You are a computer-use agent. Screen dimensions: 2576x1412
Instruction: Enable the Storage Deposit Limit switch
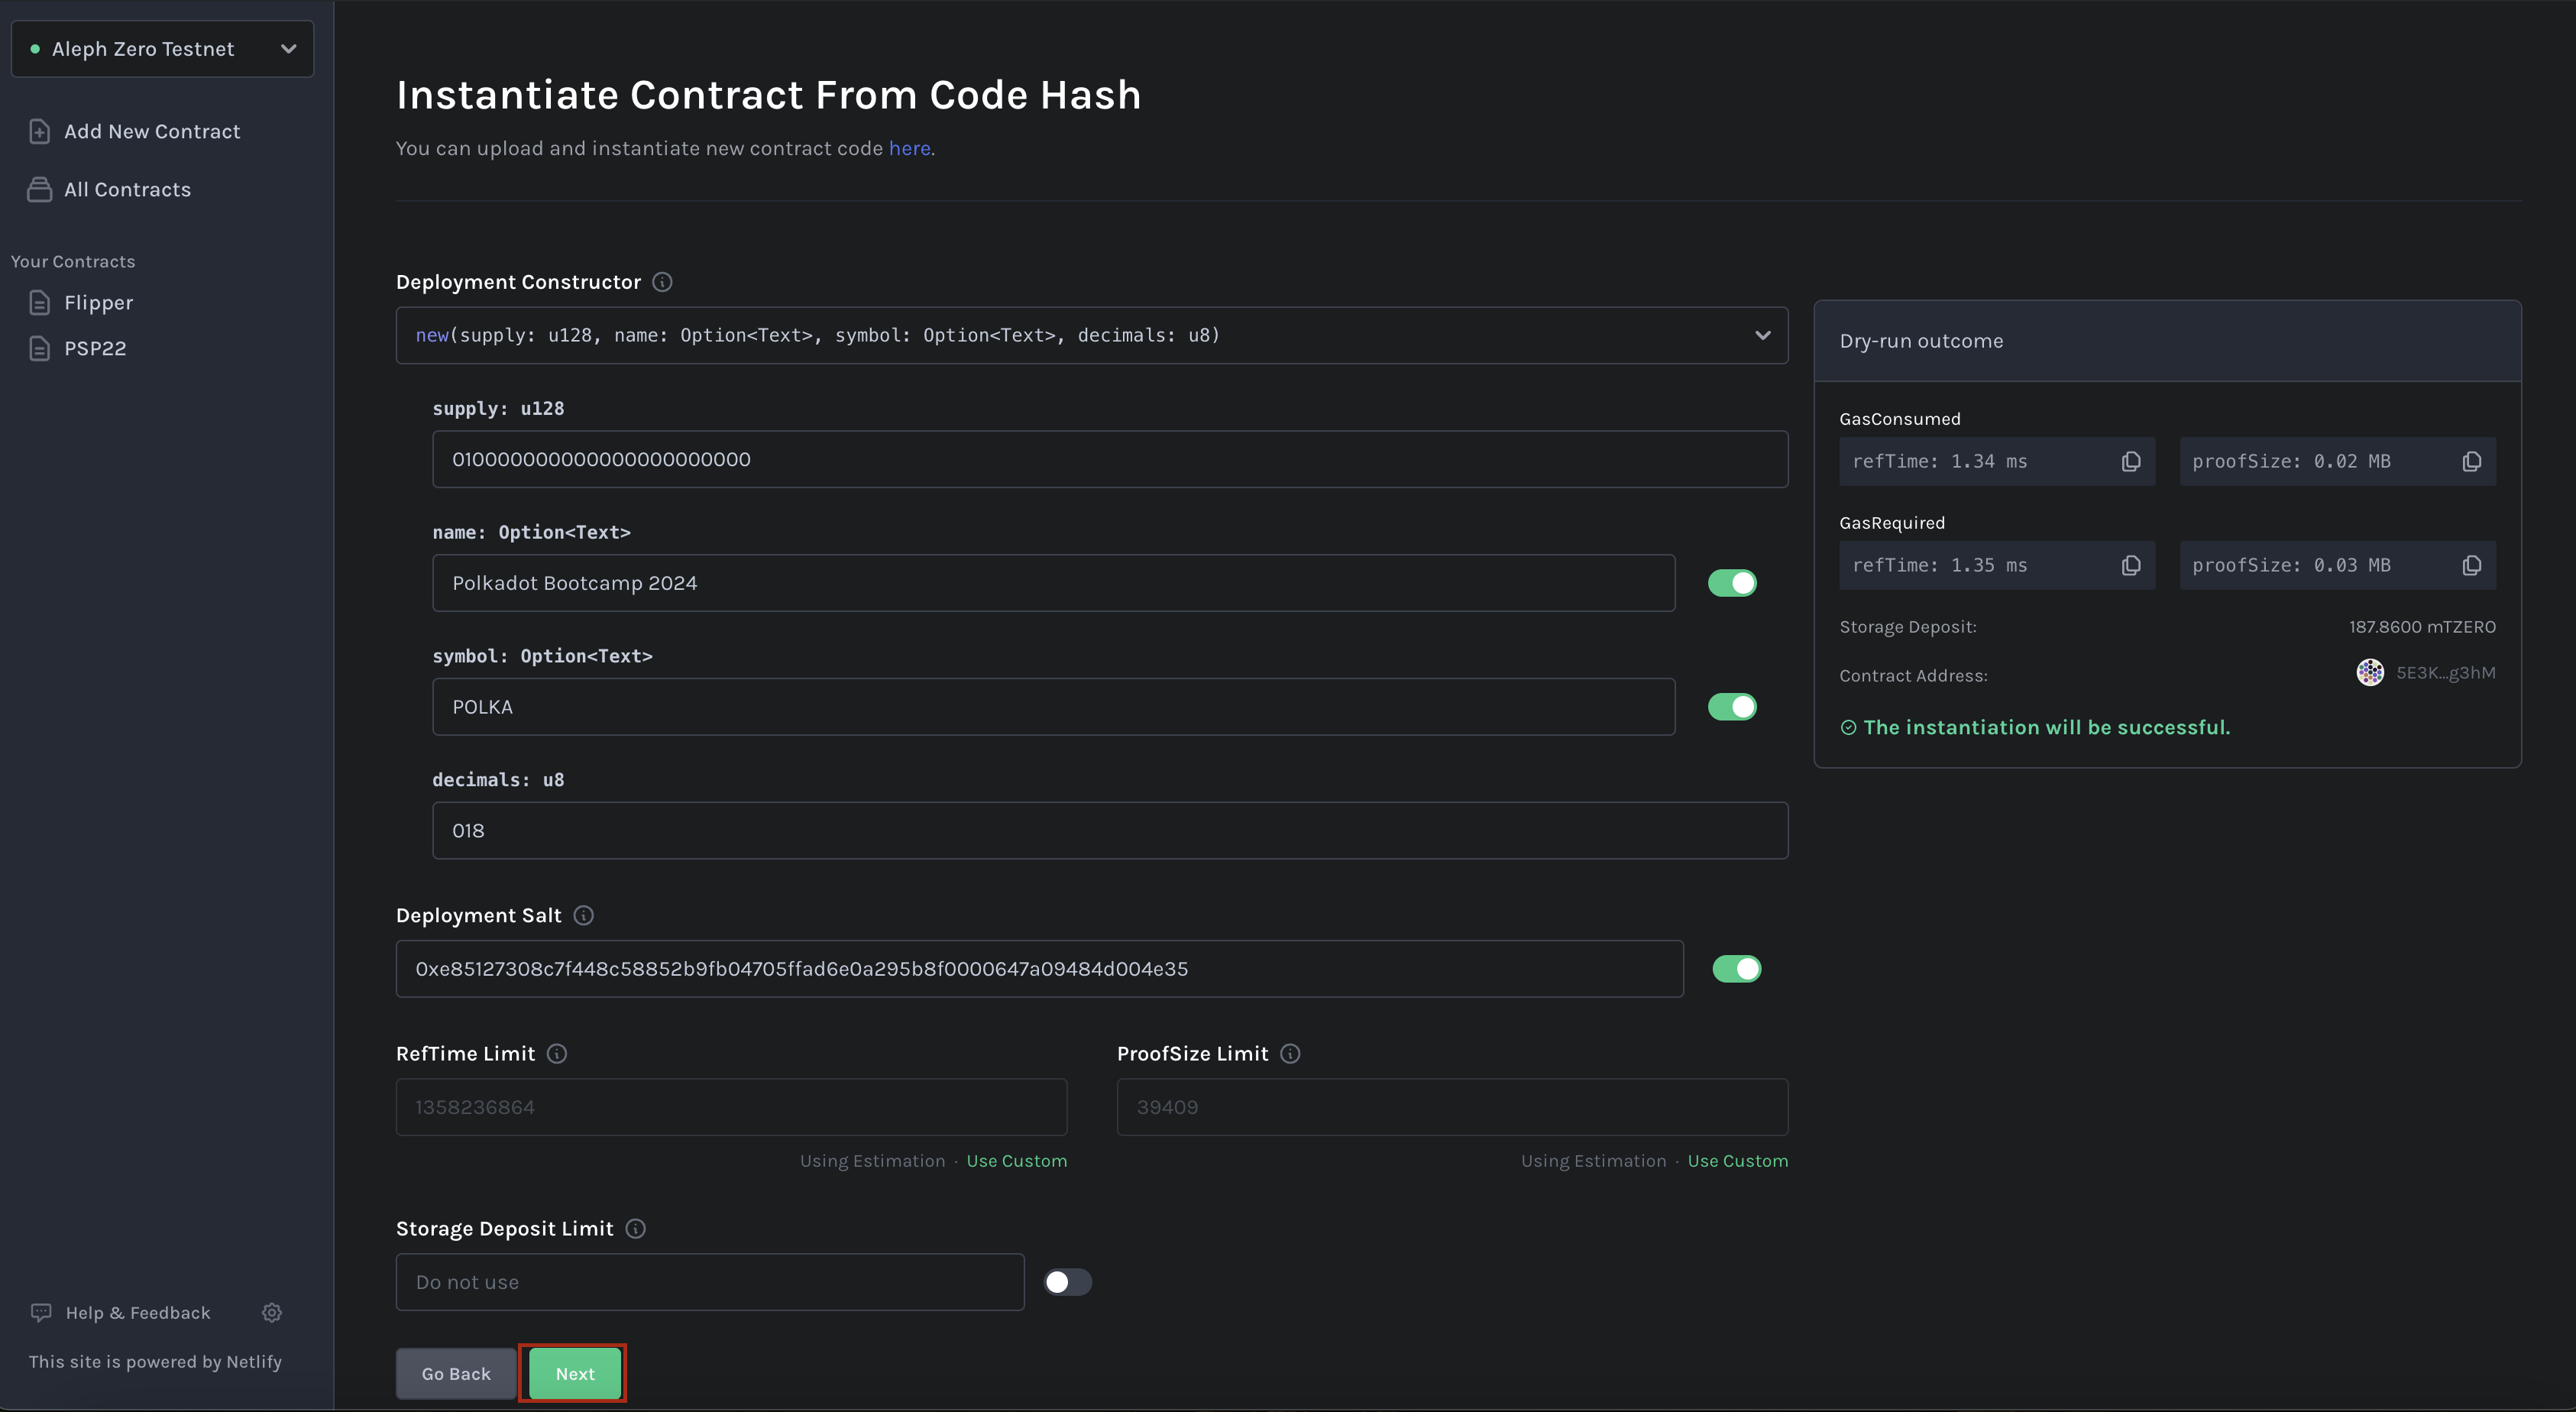point(1067,1282)
